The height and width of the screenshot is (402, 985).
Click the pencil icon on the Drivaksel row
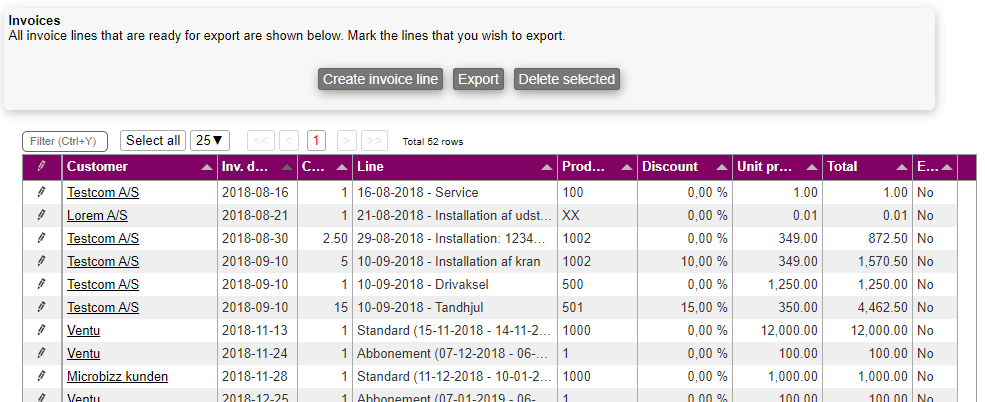(x=41, y=284)
